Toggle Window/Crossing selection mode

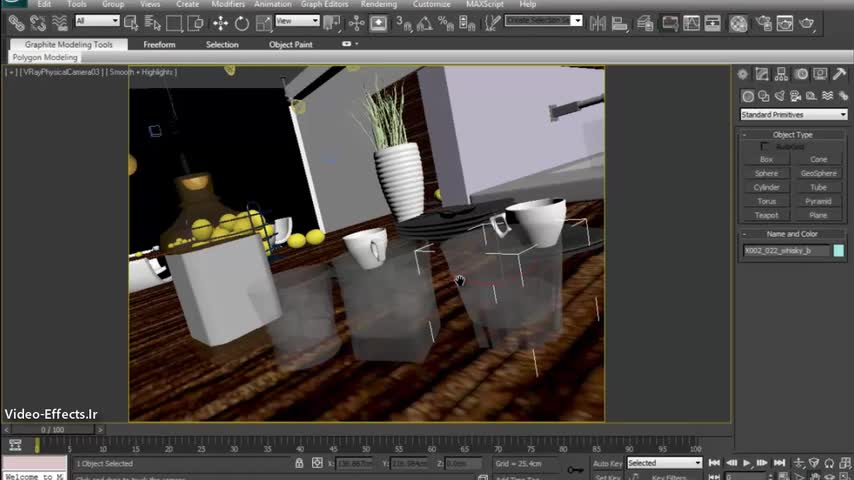coord(195,23)
